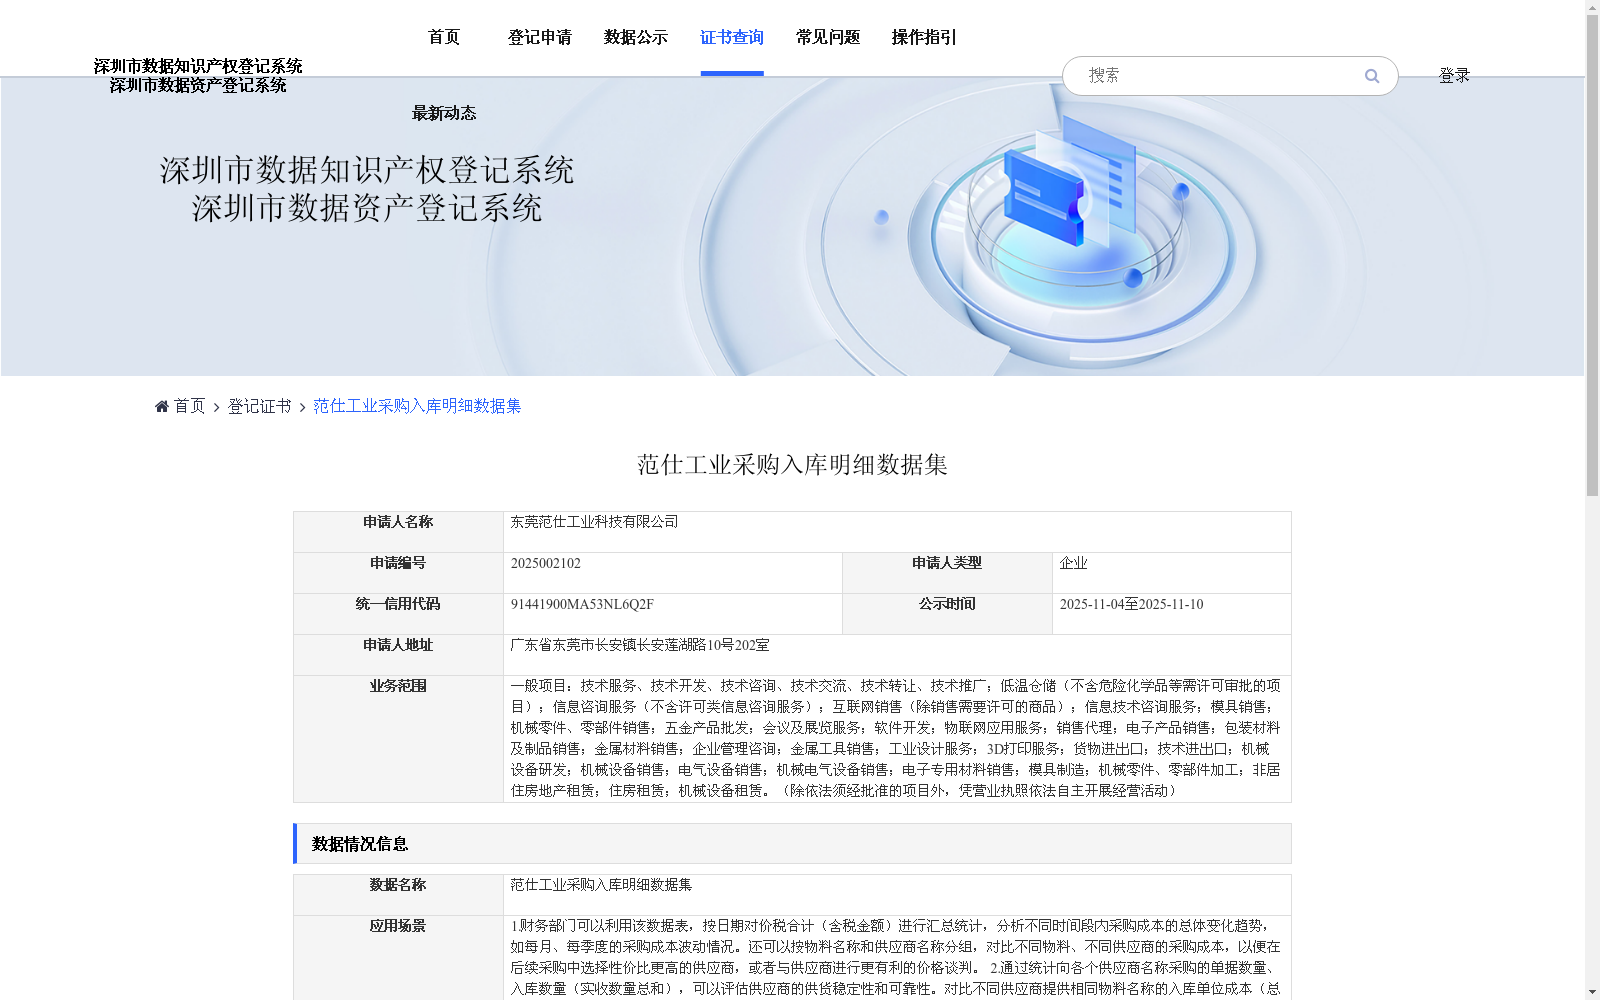
Task: Click the banner title 深圳市数据知识产权登记系统
Action: click(367, 170)
